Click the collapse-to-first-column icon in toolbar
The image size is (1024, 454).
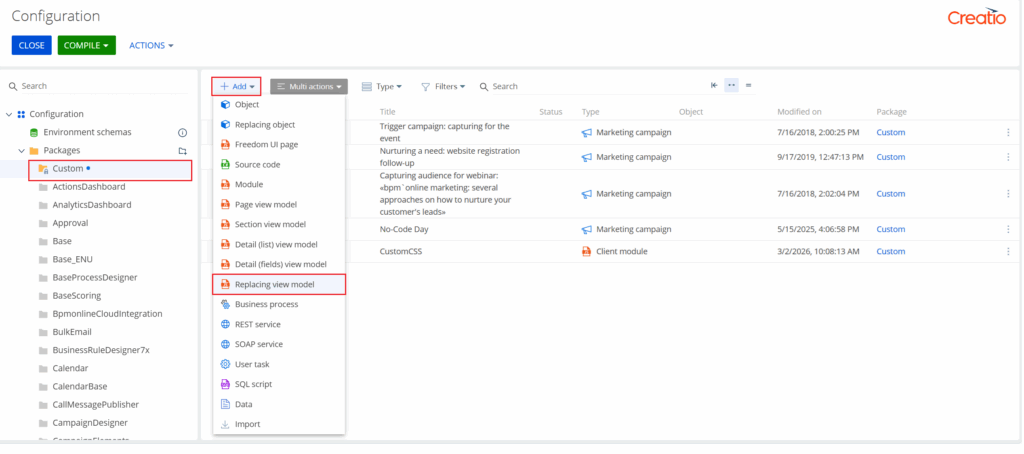[x=714, y=86]
